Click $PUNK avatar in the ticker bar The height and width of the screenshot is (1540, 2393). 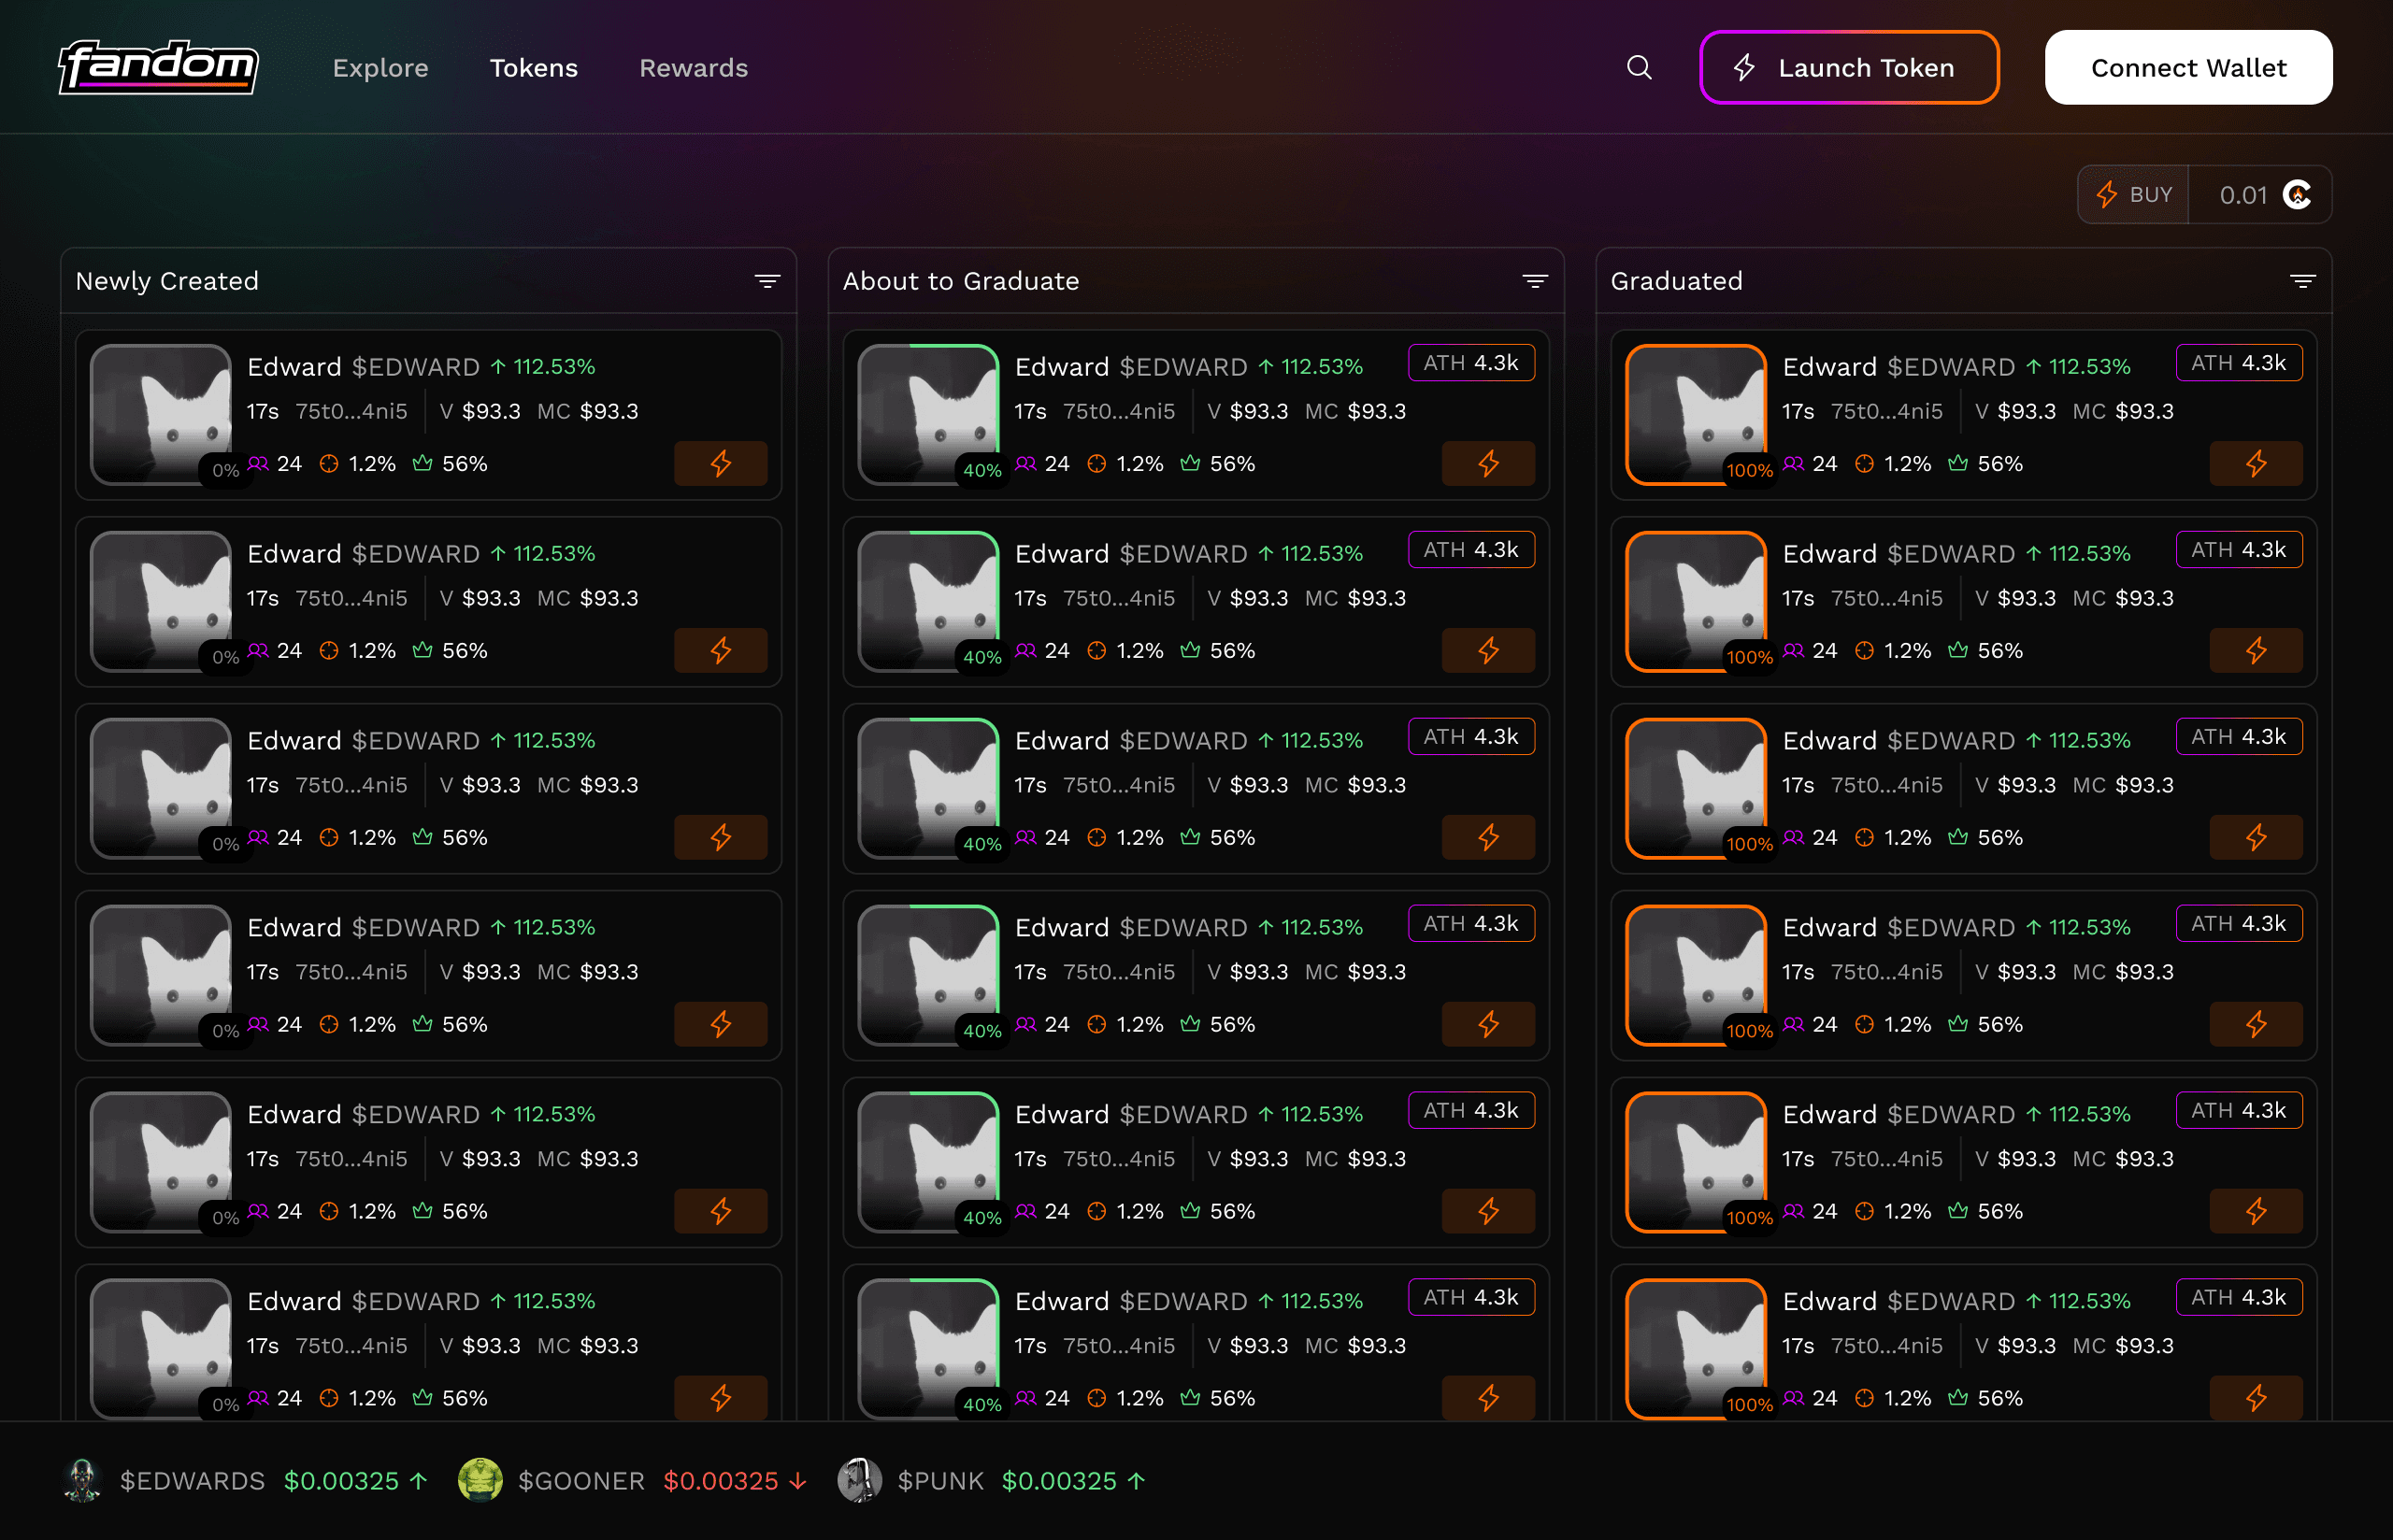pos(859,1480)
